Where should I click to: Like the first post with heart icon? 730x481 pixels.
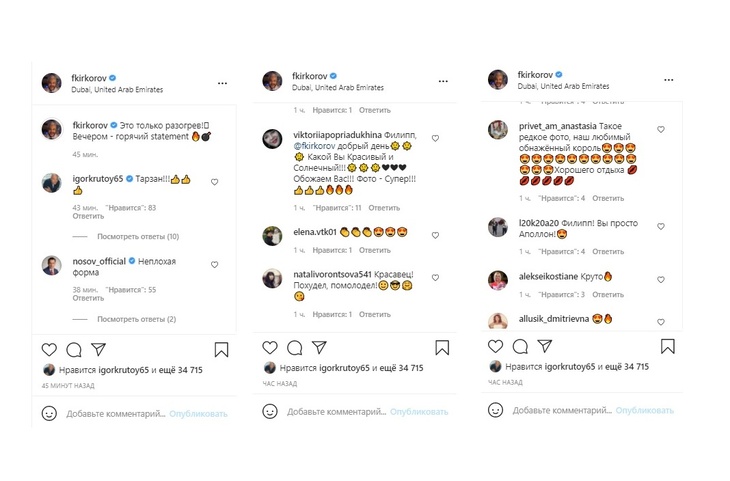[x=49, y=350]
